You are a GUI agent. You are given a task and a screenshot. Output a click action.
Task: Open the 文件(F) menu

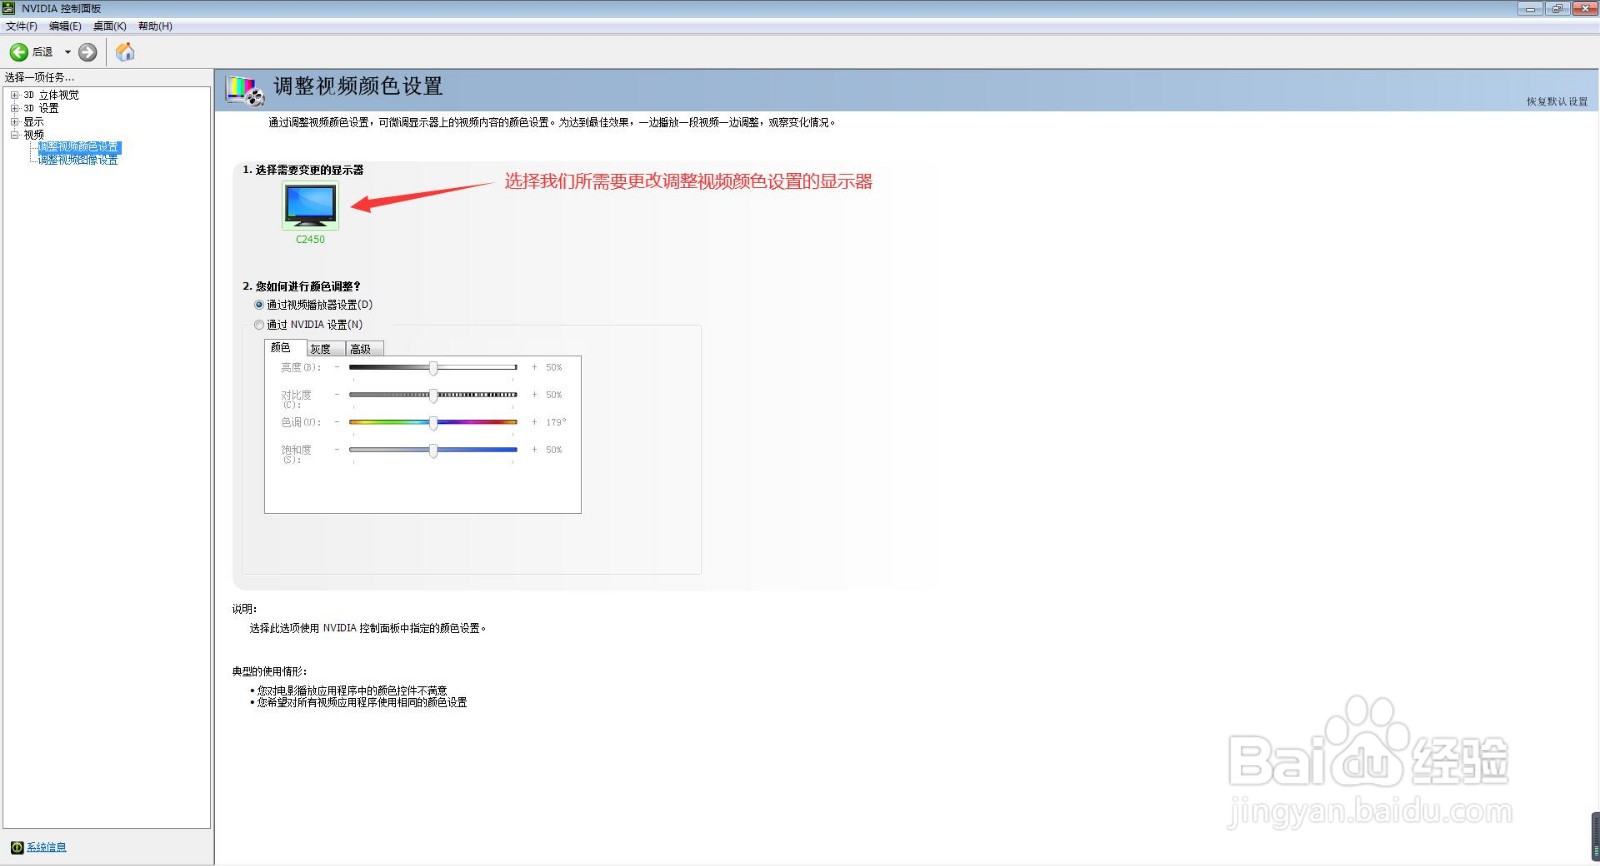point(22,26)
